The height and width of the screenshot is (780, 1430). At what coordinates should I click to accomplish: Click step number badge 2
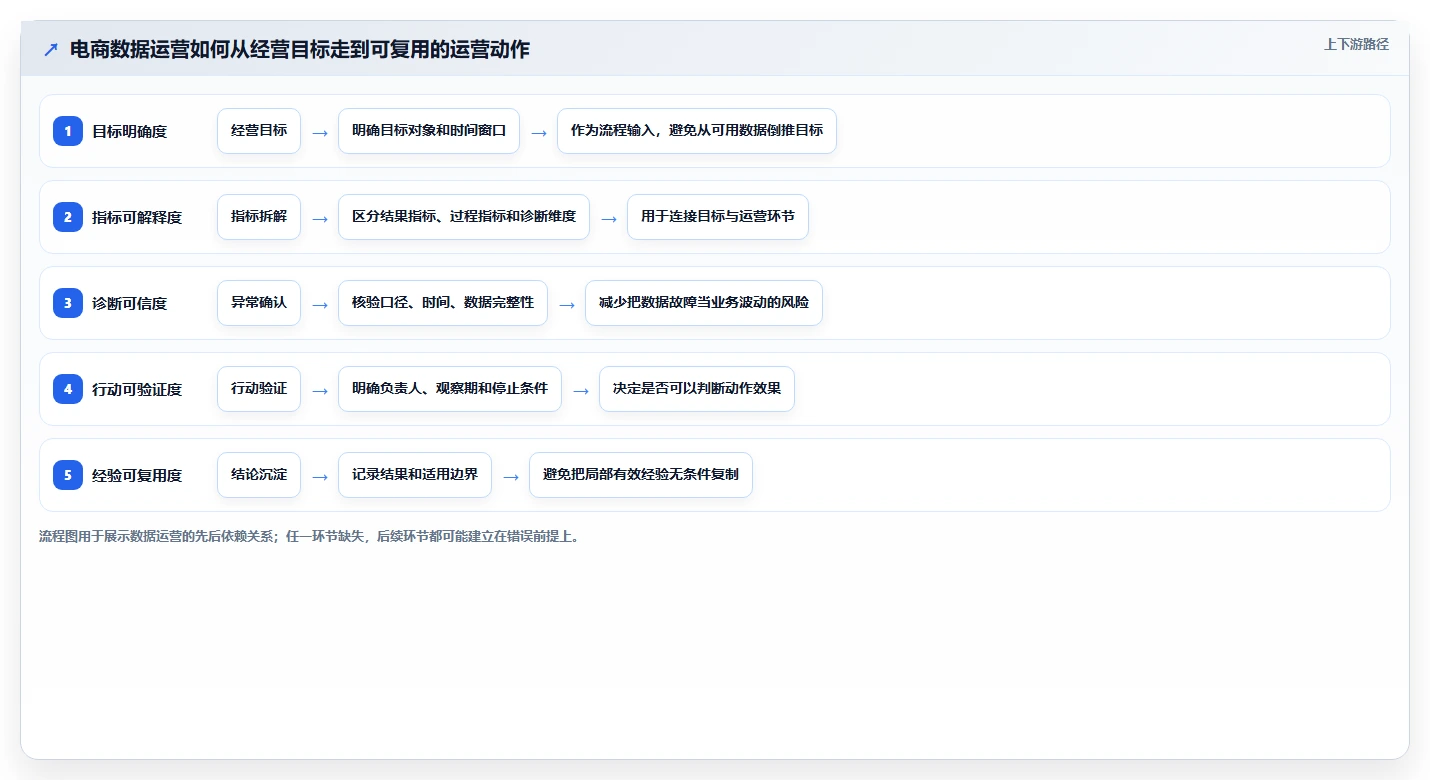[68, 217]
